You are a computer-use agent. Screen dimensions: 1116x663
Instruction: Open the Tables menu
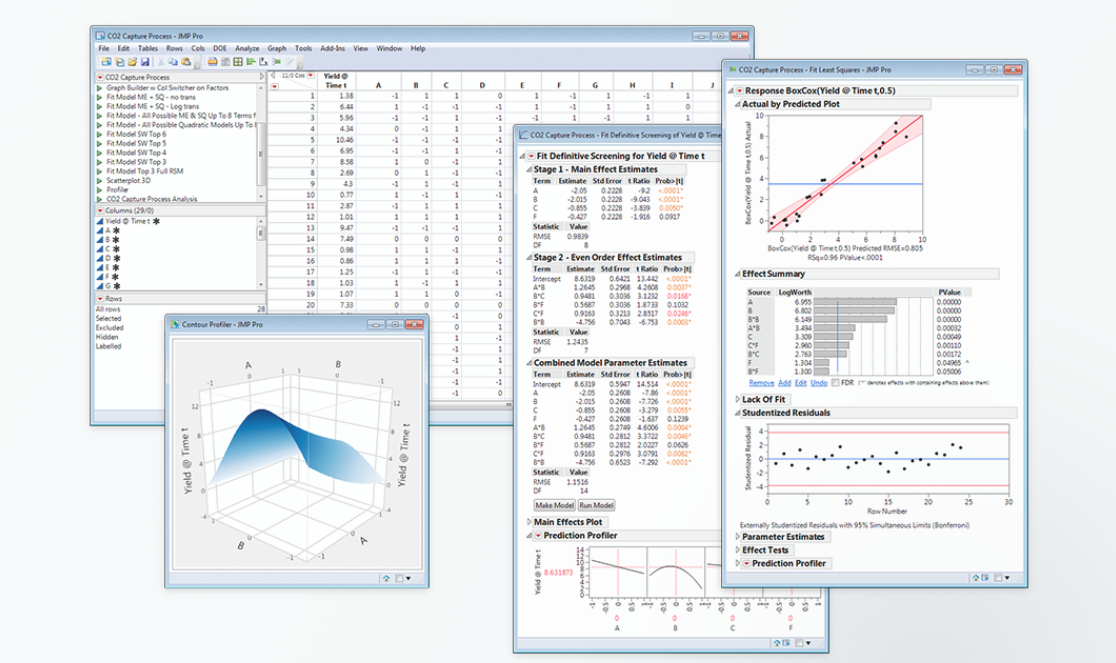[147, 48]
